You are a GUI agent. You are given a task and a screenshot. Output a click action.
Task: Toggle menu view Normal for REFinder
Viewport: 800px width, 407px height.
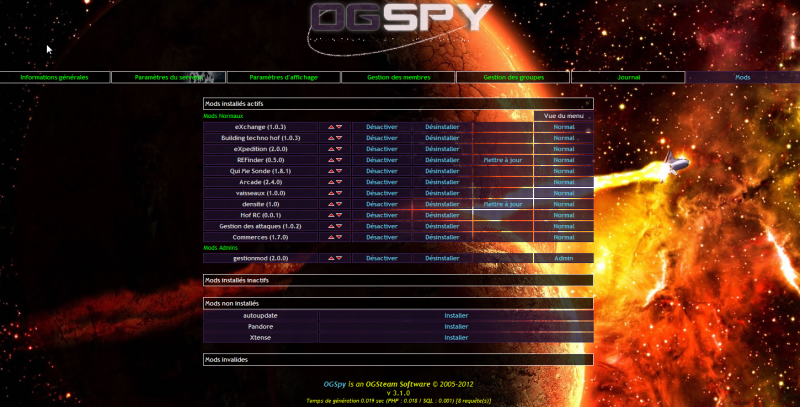coord(564,160)
